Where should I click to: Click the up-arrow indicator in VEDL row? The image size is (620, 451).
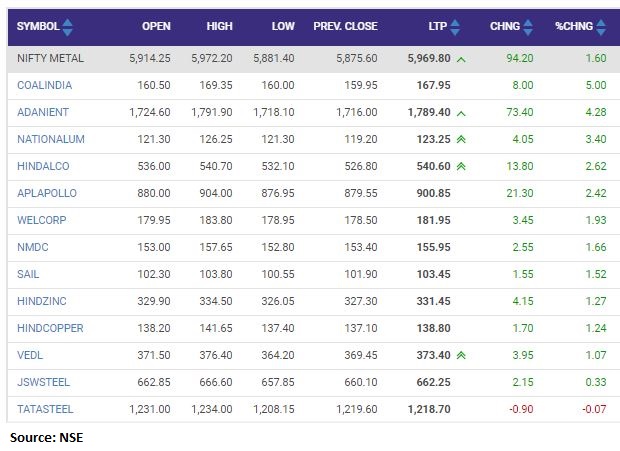[461, 355]
